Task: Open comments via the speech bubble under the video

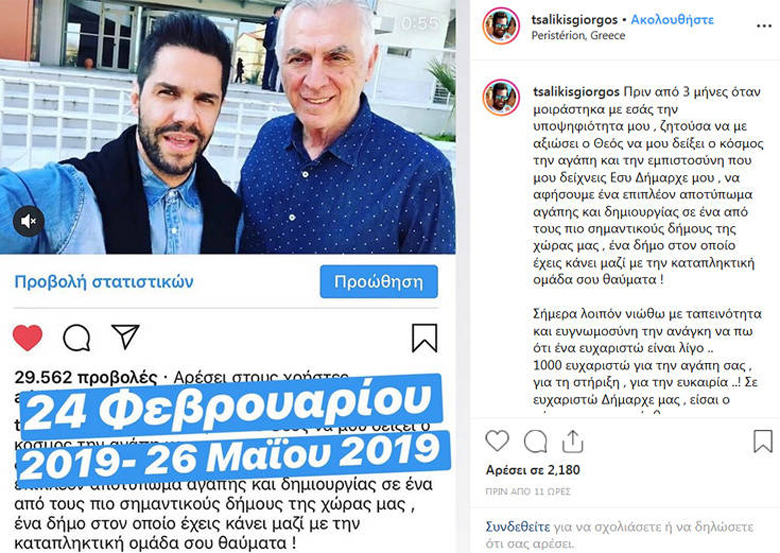Action: click(77, 338)
